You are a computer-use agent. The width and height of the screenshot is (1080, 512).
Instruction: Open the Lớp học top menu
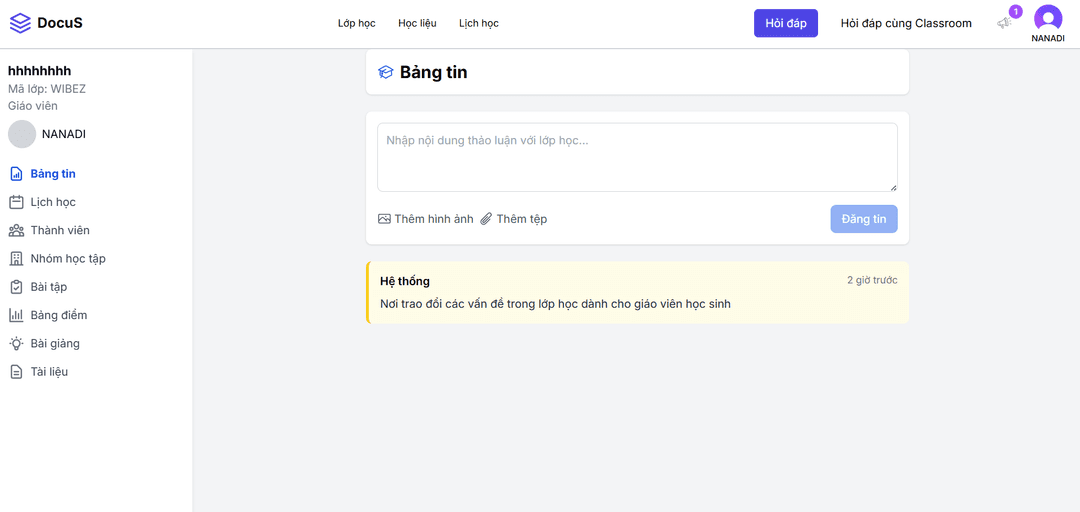click(357, 23)
